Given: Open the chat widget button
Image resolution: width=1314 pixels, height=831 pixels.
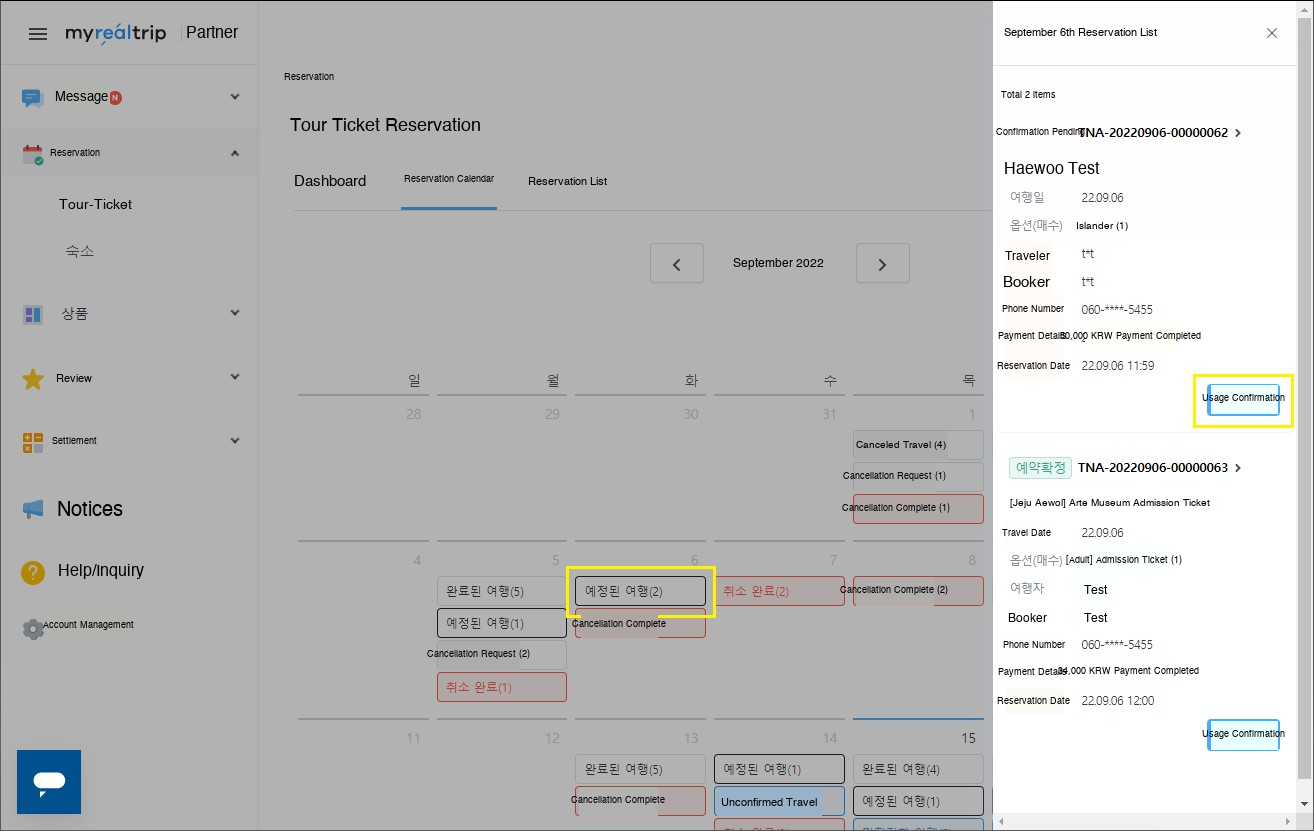Looking at the screenshot, I should click(49, 781).
